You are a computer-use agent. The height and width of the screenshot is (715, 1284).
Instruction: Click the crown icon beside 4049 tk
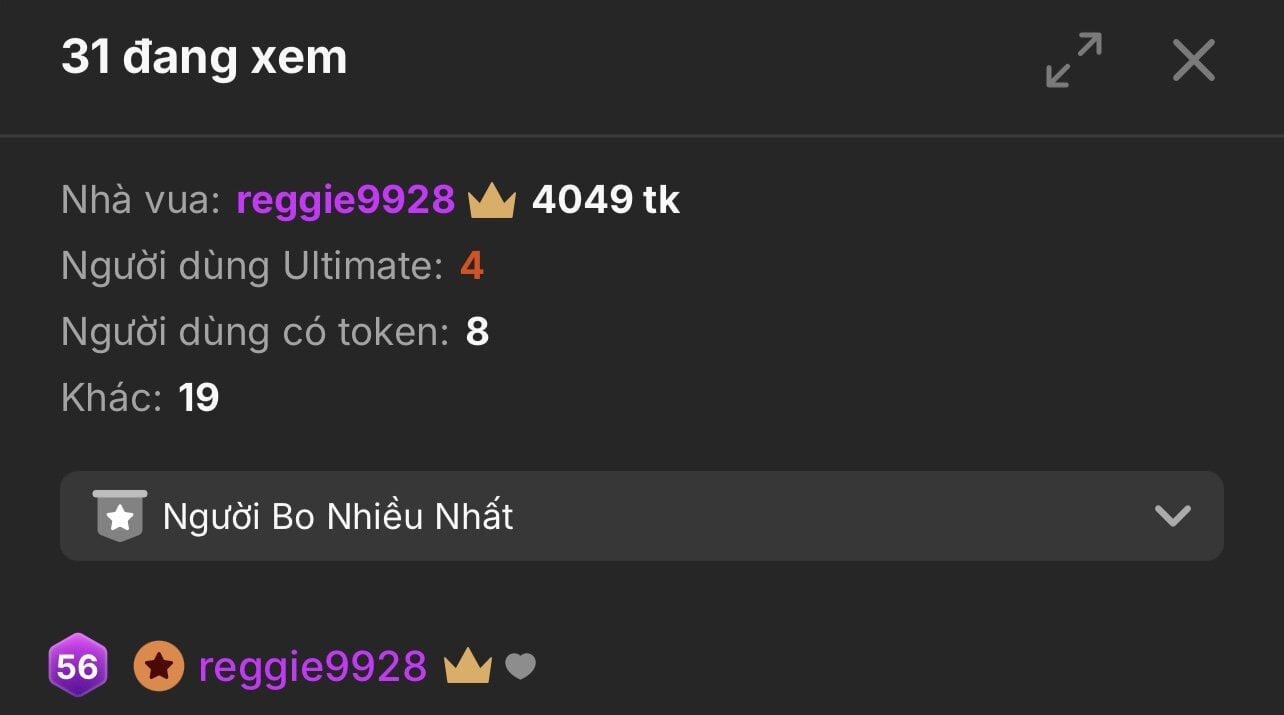point(492,201)
